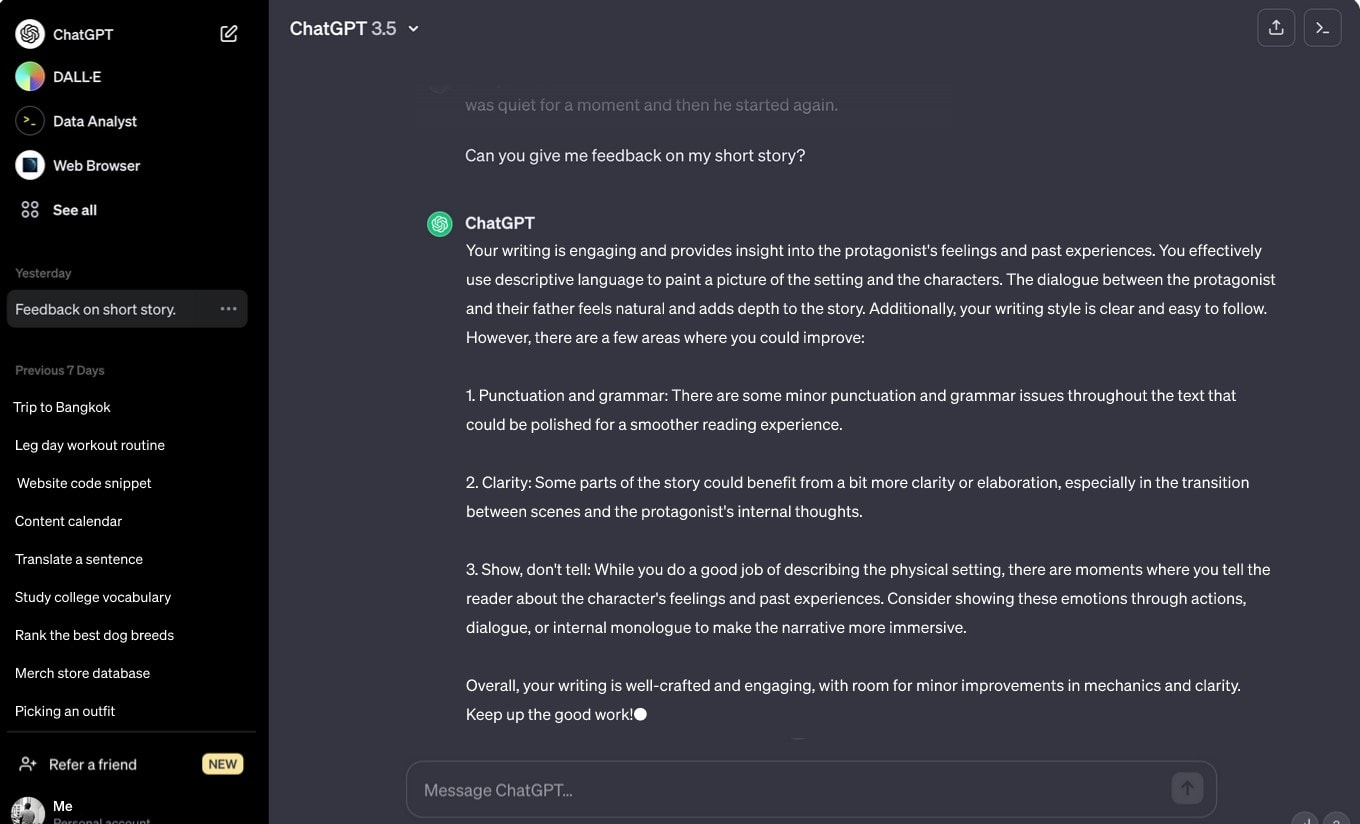Open the ChatGPT 3.5 model selector

click(x=355, y=28)
